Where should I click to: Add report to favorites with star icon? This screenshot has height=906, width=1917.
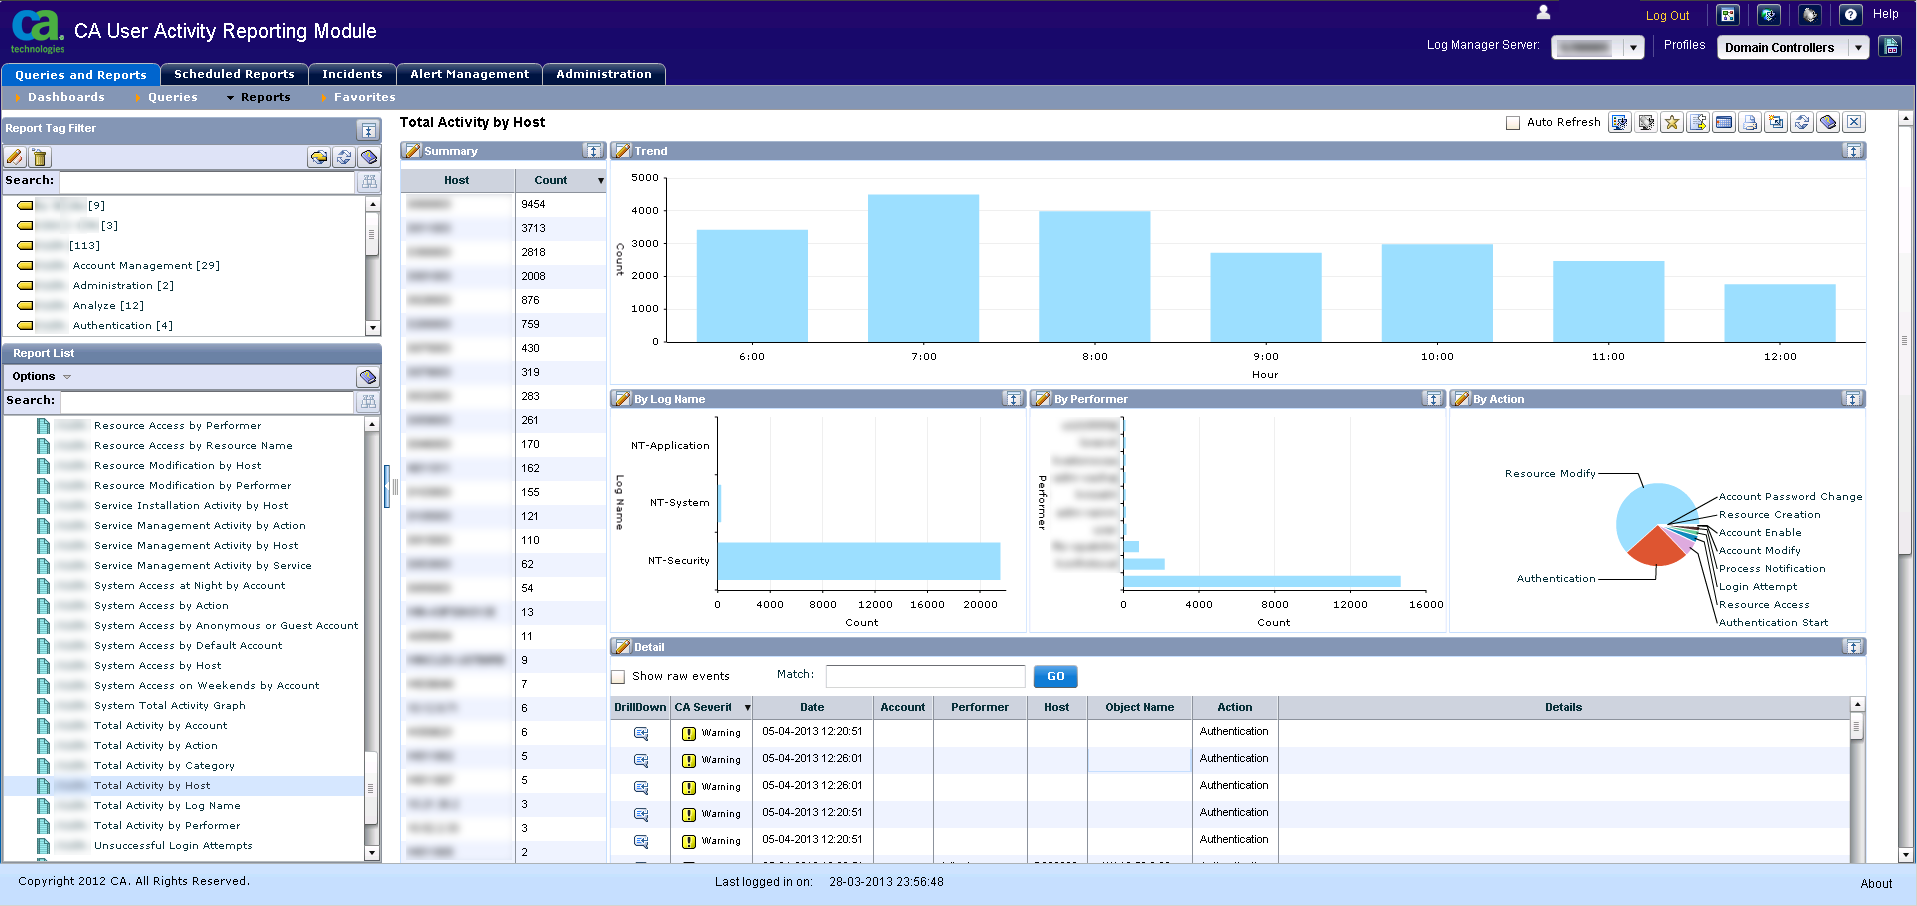(1672, 122)
